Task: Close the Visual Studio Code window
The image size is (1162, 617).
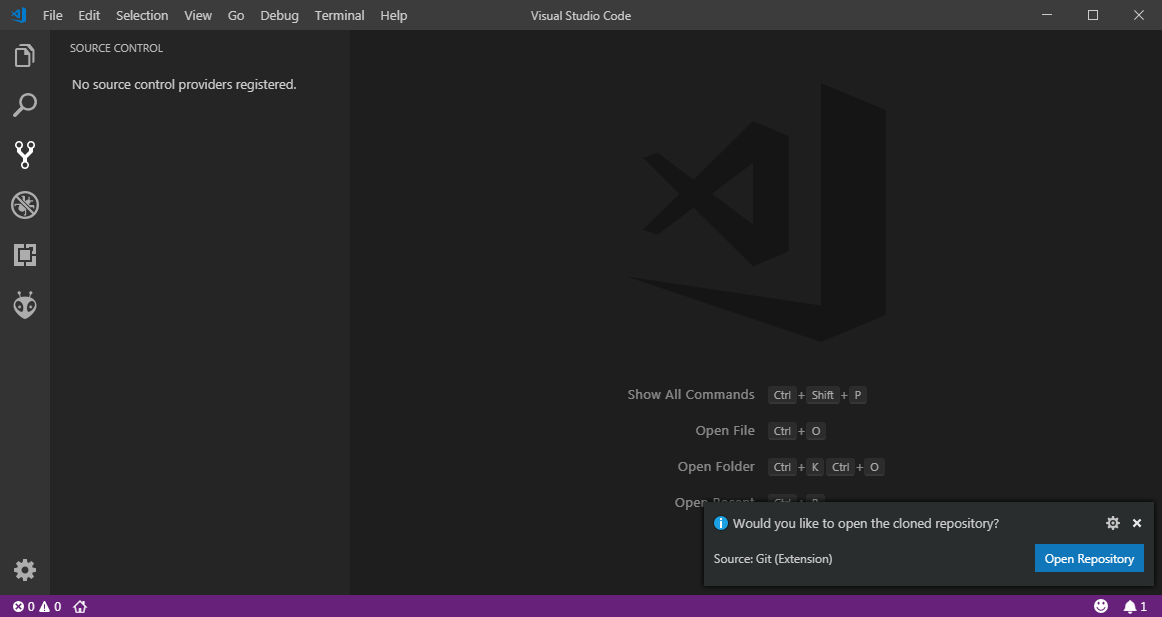Action: (1139, 15)
